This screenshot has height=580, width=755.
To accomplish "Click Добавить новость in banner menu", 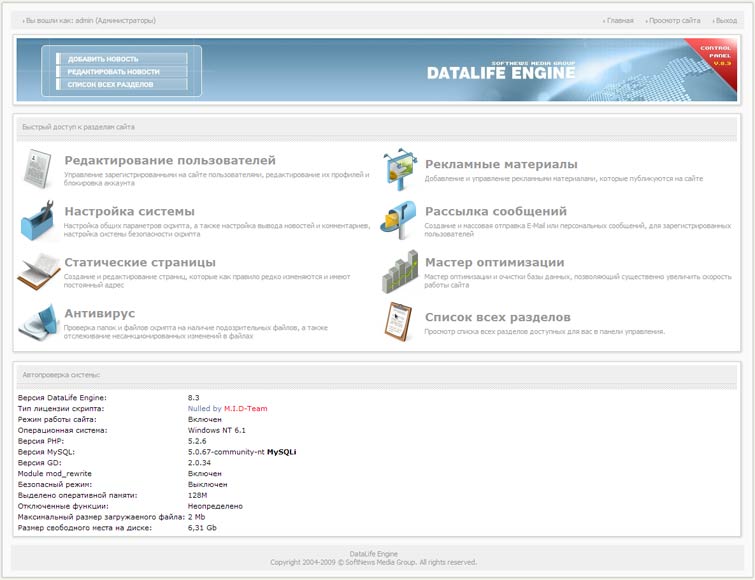I will [x=122, y=59].
